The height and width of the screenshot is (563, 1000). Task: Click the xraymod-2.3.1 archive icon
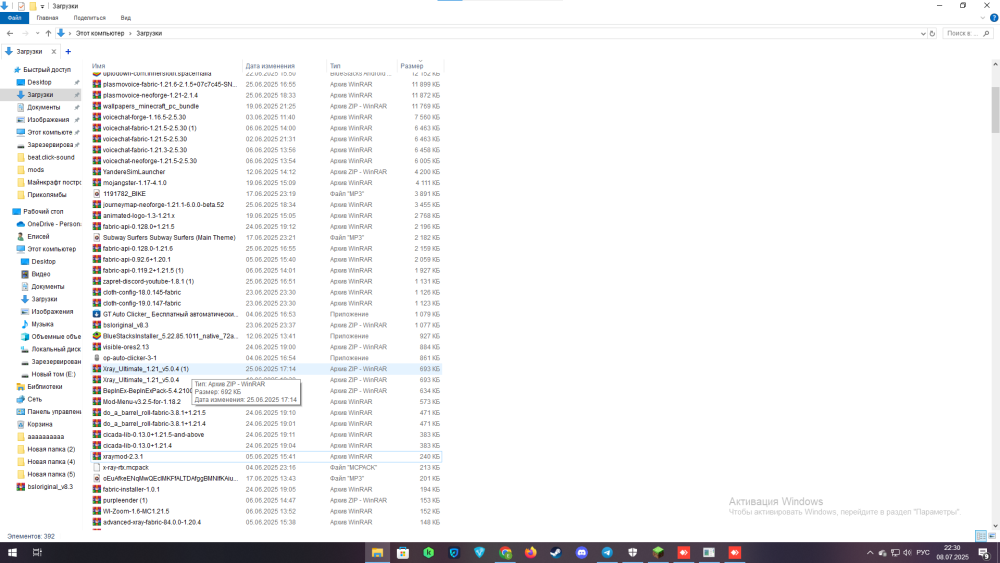tap(97, 457)
